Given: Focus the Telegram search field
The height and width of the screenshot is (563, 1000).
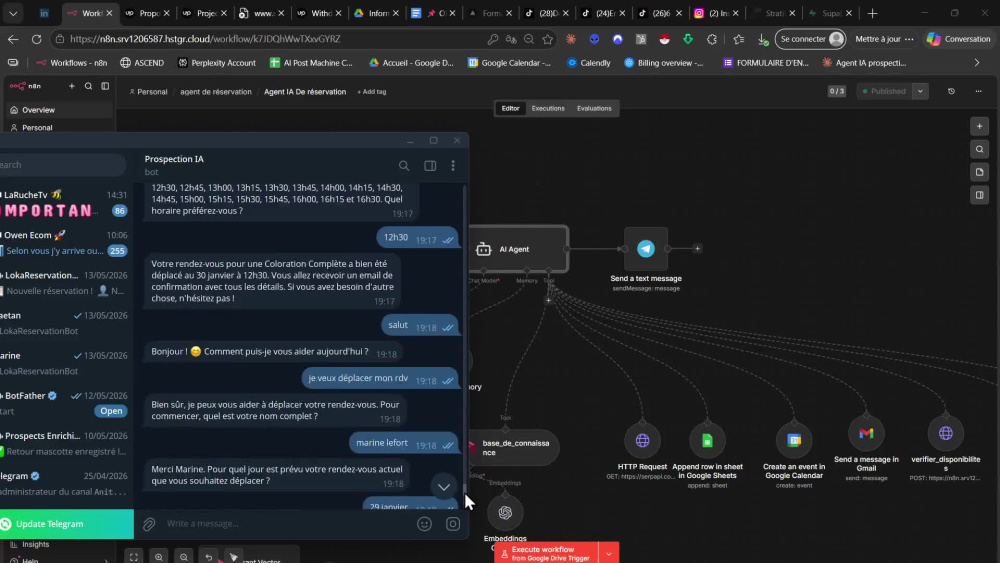Looking at the screenshot, I should pyautogui.click(x=62, y=165).
